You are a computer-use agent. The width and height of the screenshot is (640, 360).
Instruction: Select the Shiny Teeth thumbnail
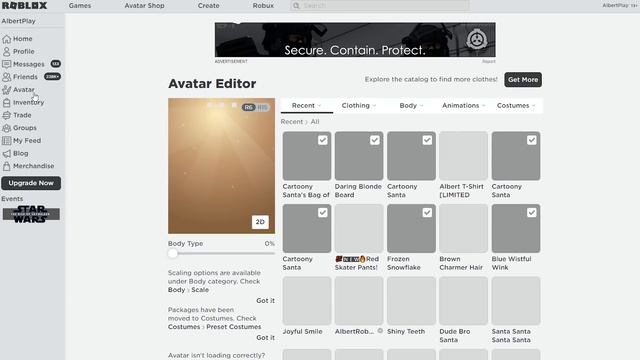411,301
